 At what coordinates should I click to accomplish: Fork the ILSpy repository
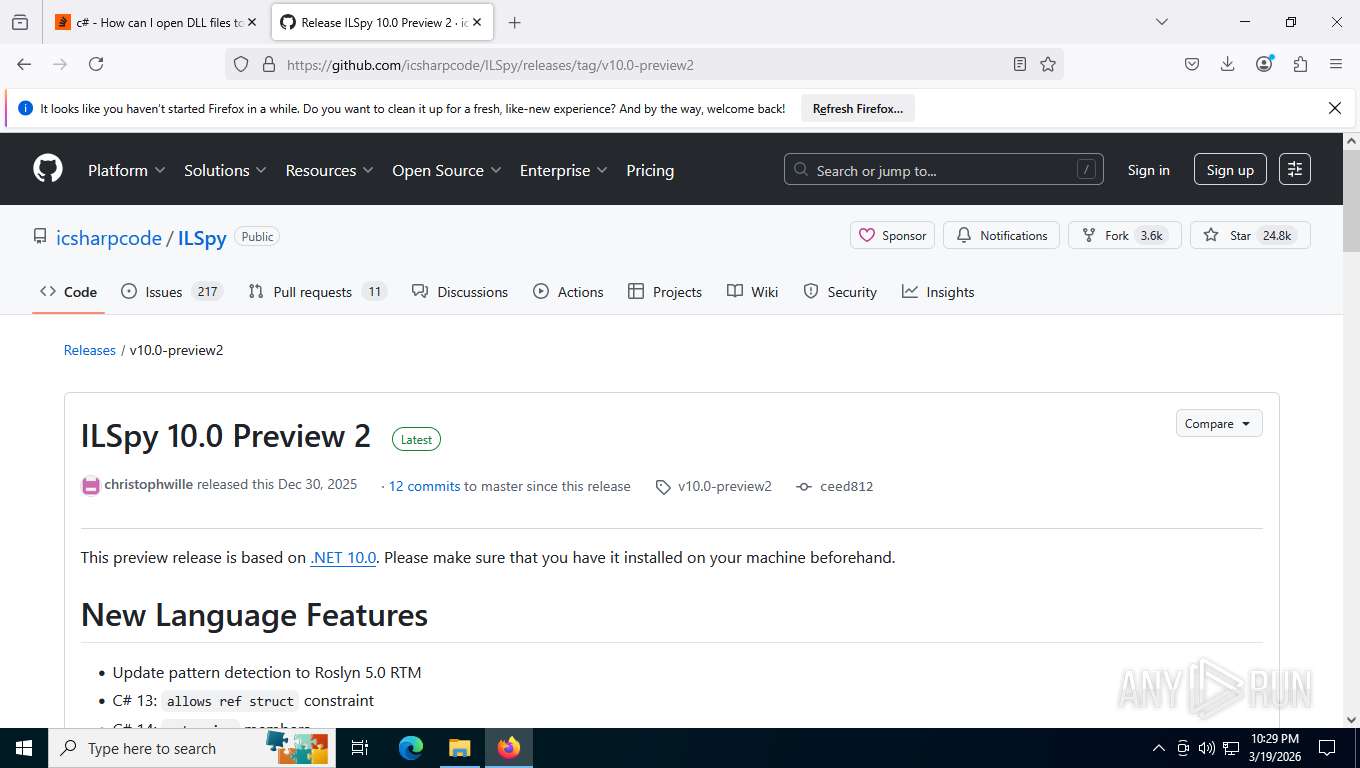[x=1125, y=235]
